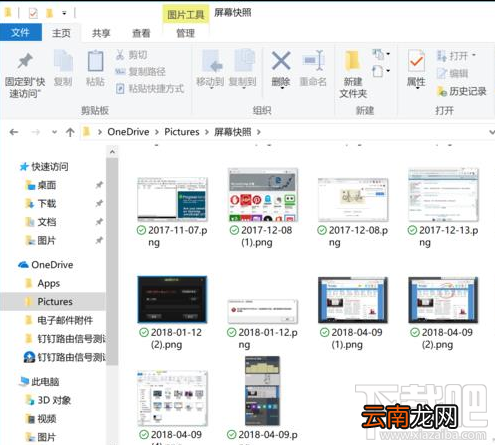Open the File (文件) tab

tap(21, 33)
